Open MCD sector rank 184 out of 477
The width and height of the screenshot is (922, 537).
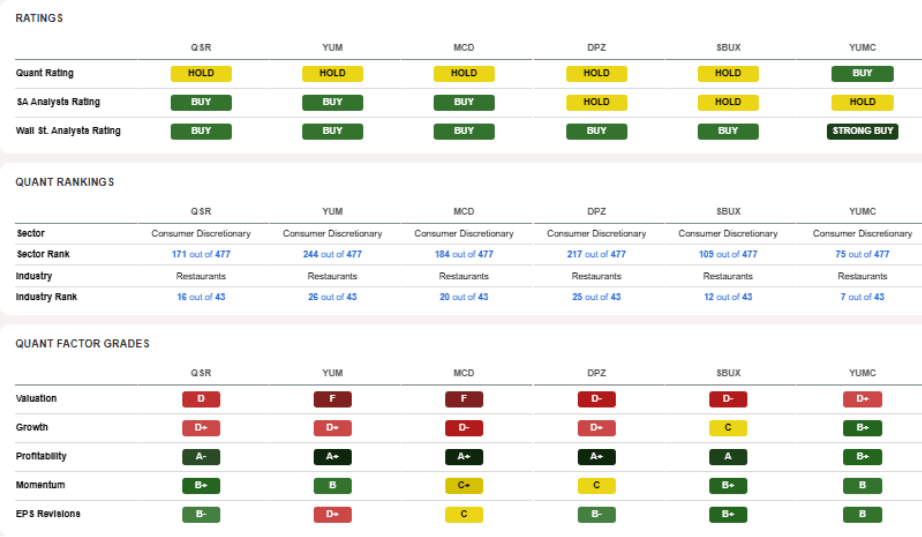(x=464, y=254)
